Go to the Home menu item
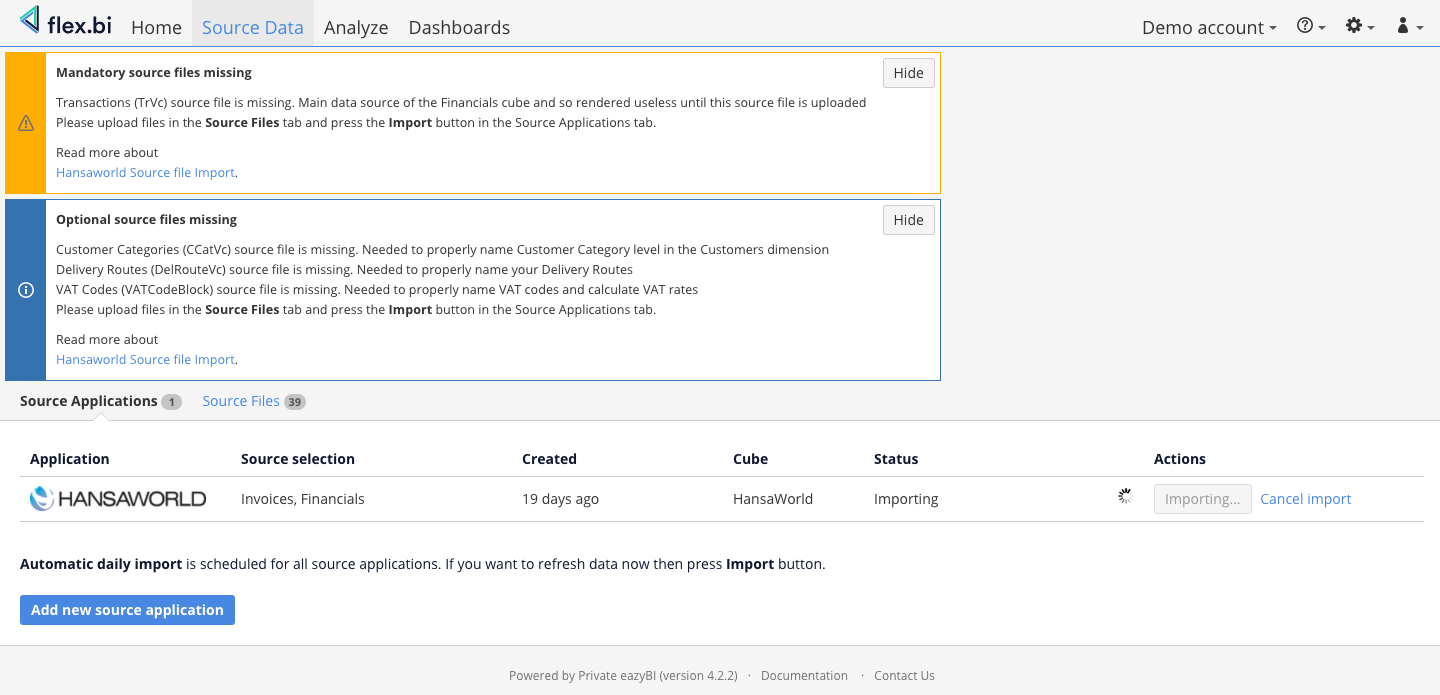The width and height of the screenshot is (1440, 695). (x=156, y=28)
